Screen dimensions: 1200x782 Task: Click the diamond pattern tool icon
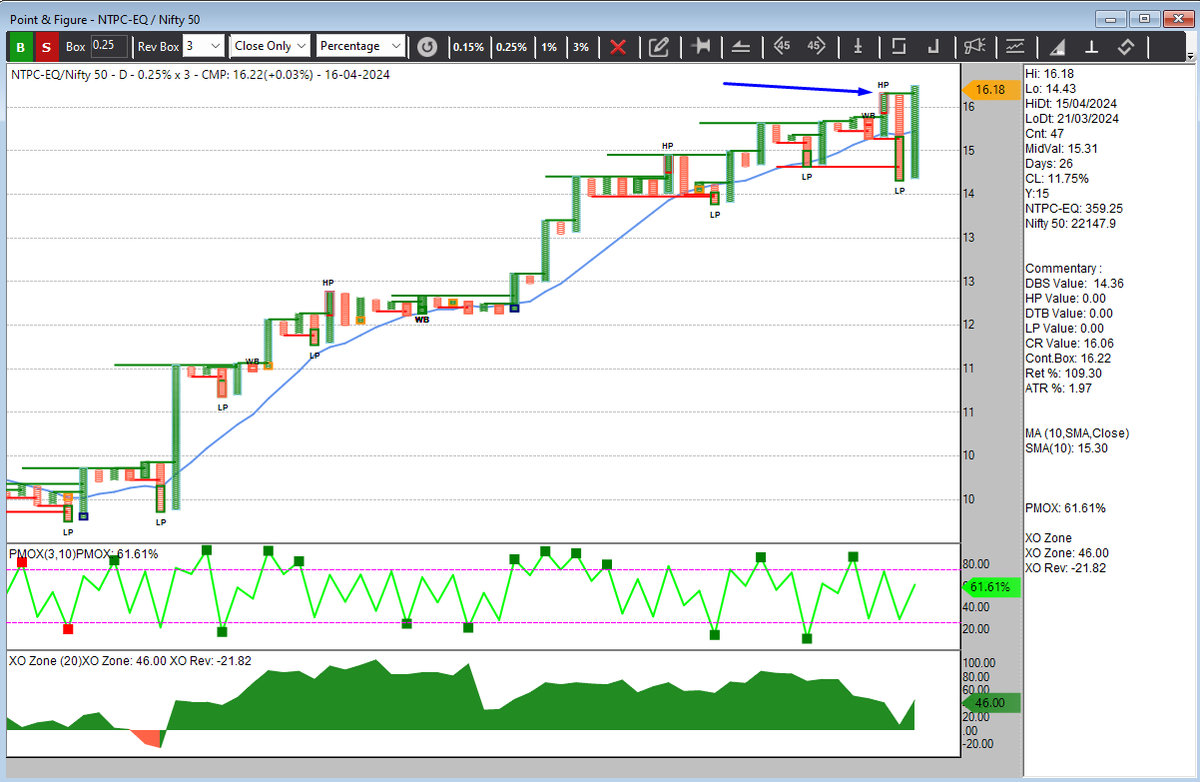tap(1126, 46)
